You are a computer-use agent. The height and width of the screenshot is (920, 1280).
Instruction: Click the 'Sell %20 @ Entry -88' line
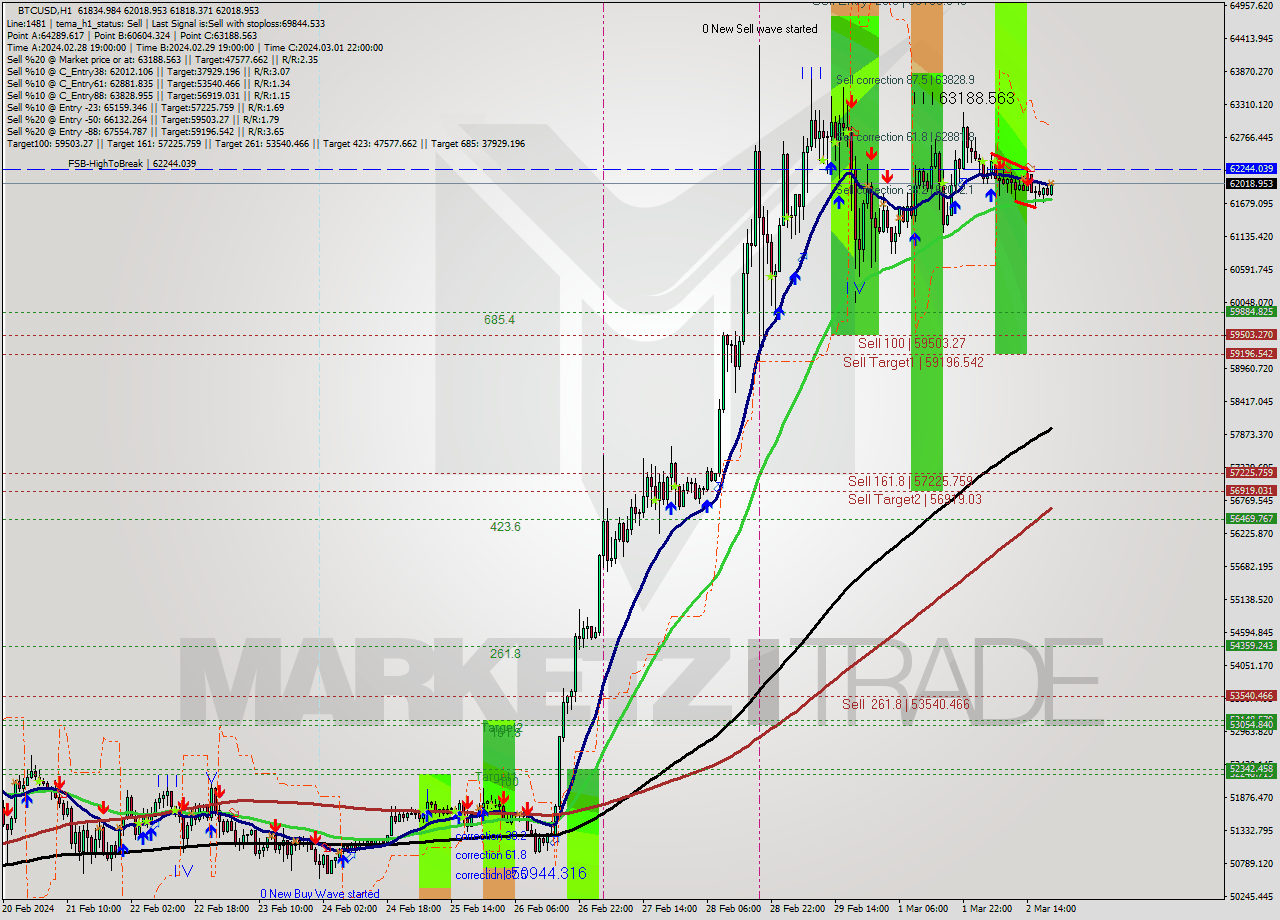146,131
